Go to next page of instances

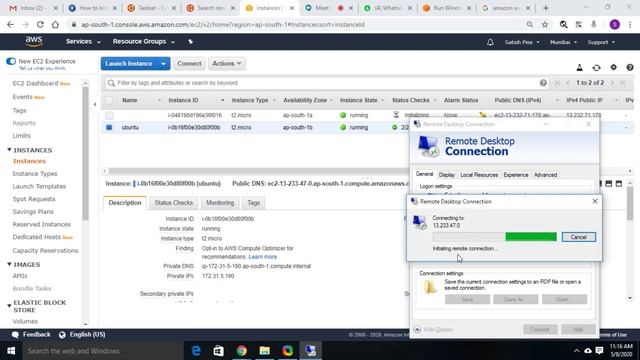coord(612,83)
